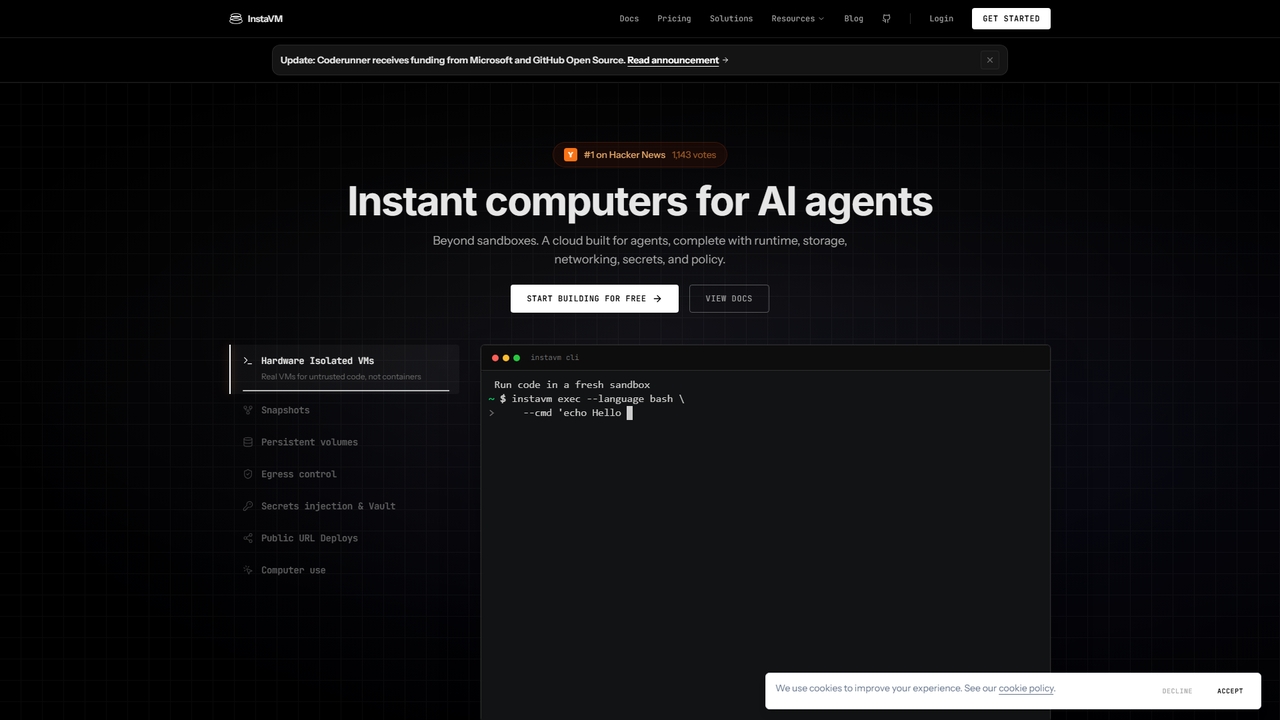Select Secrets injection & Vault tab
This screenshot has width=1280, height=720.
344,506
